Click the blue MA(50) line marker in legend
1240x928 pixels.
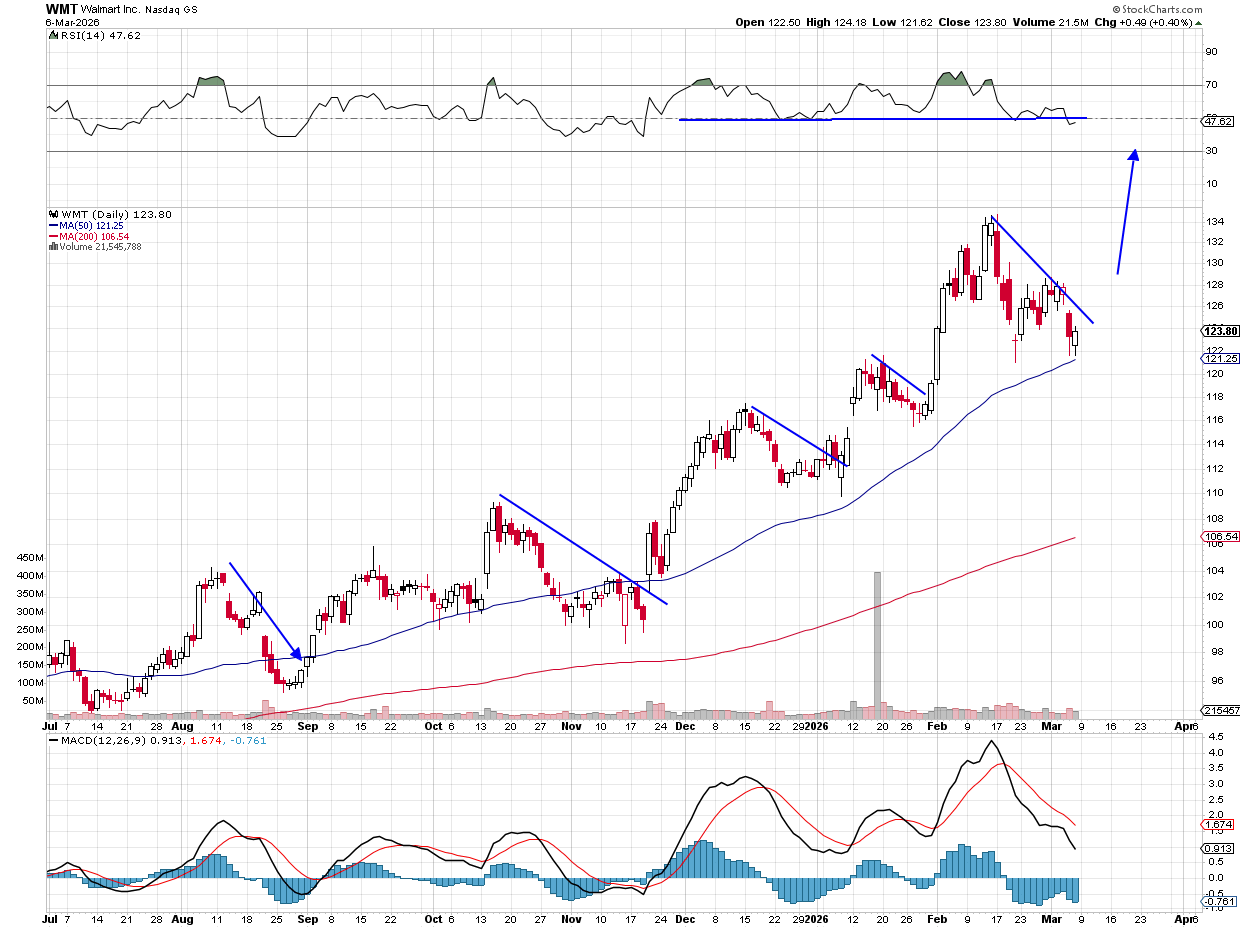tap(53, 226)
